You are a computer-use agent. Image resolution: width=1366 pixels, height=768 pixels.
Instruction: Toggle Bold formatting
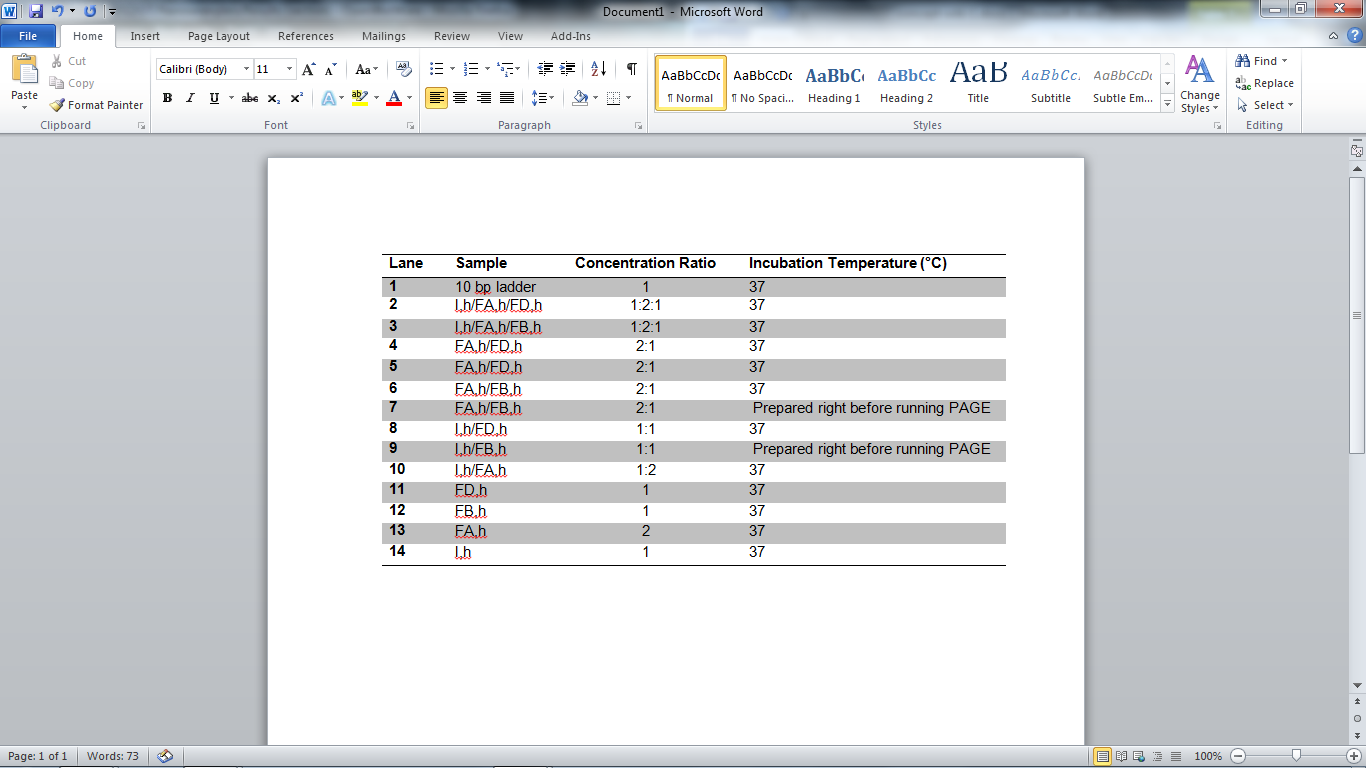(167, 98)
